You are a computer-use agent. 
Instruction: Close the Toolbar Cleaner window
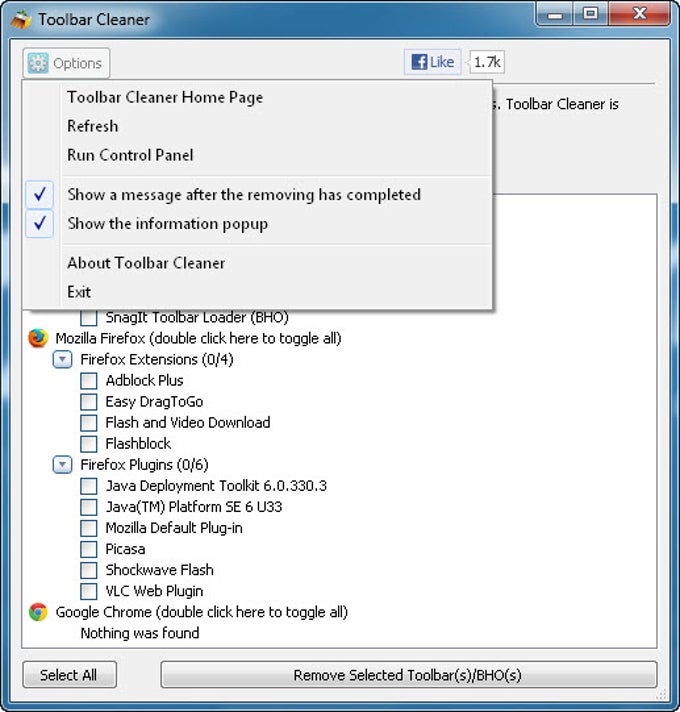click(639, 14)
